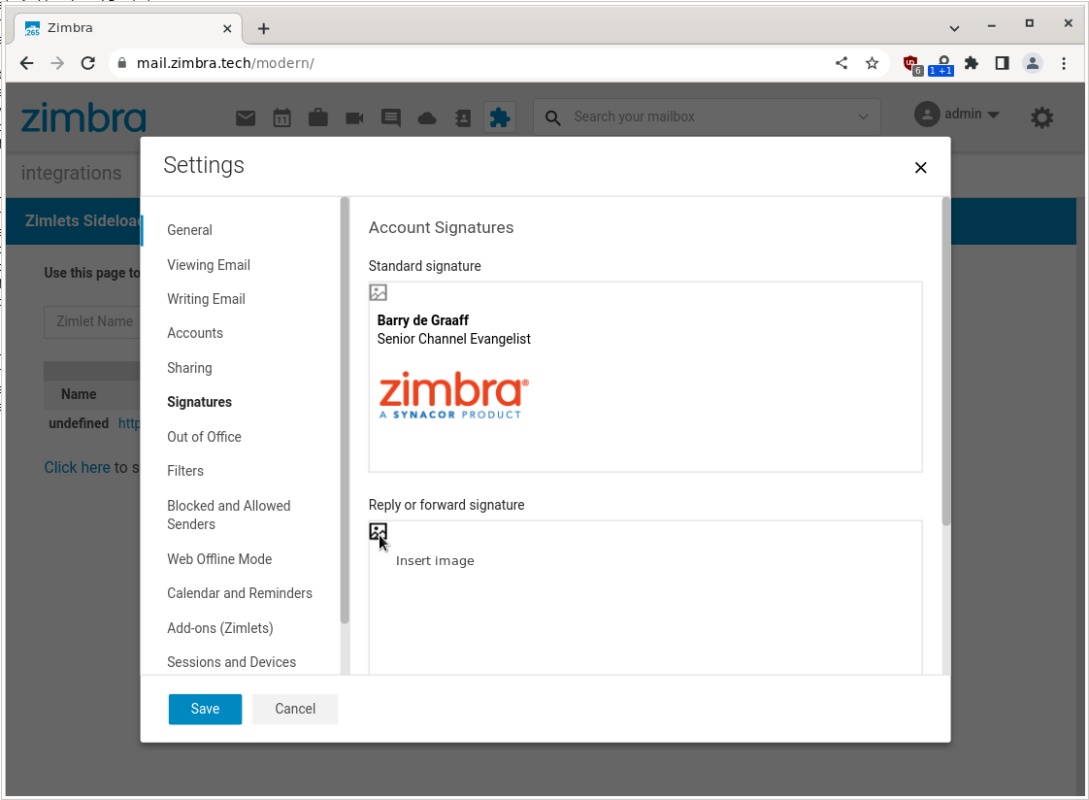Open Chrome's Extensions puzzle icon
This screenshot has height=800, width=1089.
click(x=970, y=63)
